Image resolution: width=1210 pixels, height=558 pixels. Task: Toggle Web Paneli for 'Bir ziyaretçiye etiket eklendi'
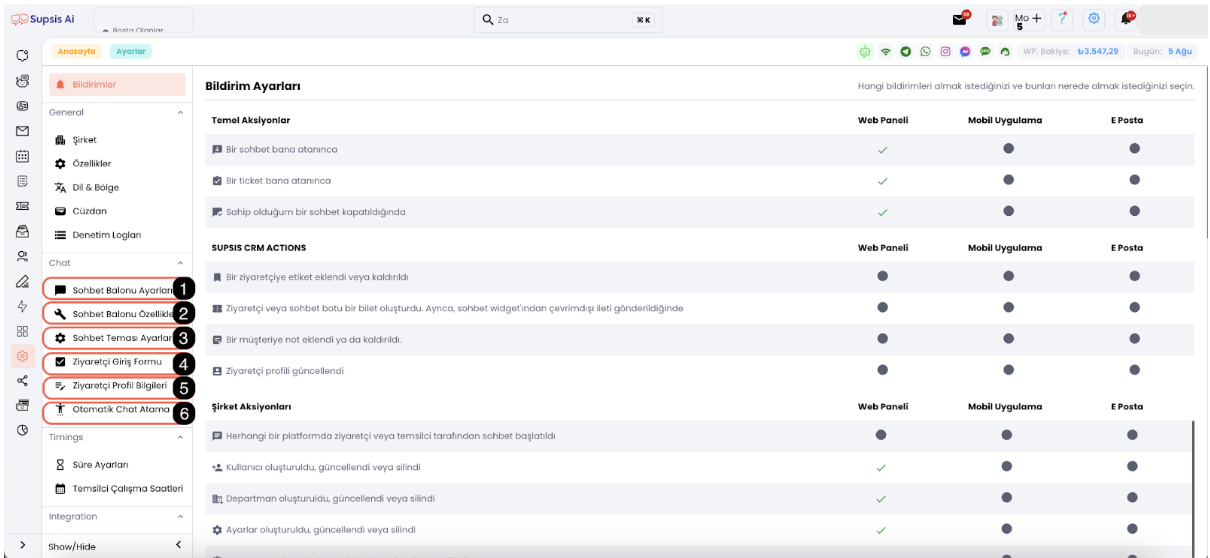pyautogui.click(x=882, y=276)
